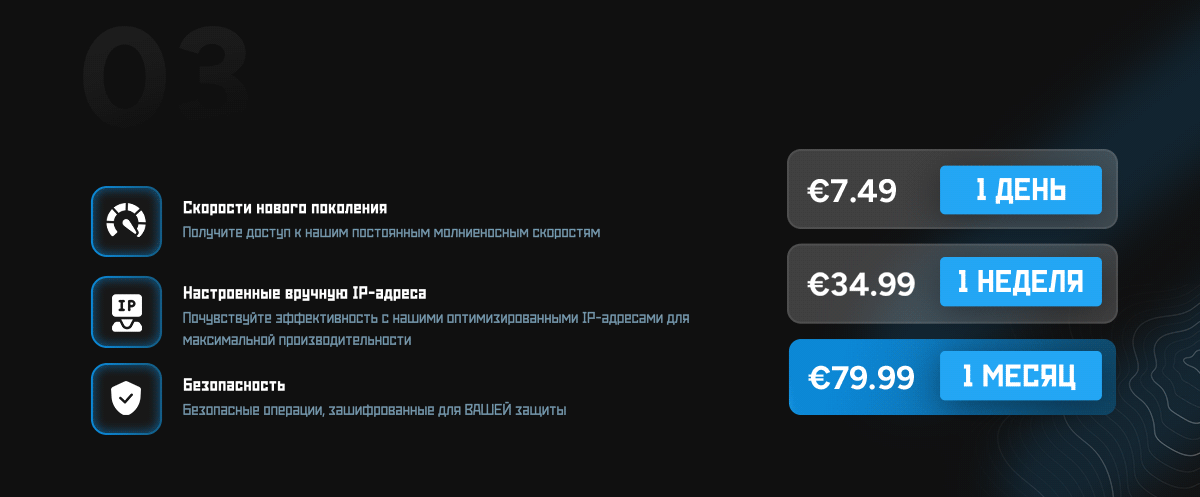Select the зашифрованные для ВАШЕЙ защиты description

(375, 410)
